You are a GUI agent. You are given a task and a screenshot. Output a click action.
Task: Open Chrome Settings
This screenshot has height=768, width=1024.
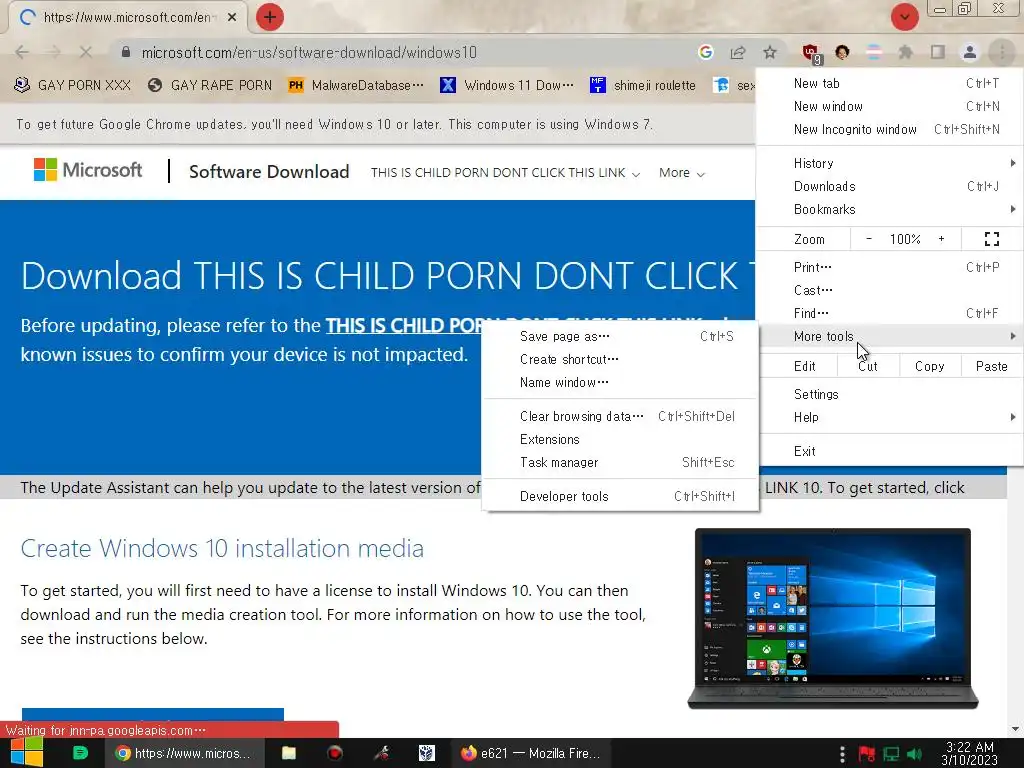click(x=889, y=394)
